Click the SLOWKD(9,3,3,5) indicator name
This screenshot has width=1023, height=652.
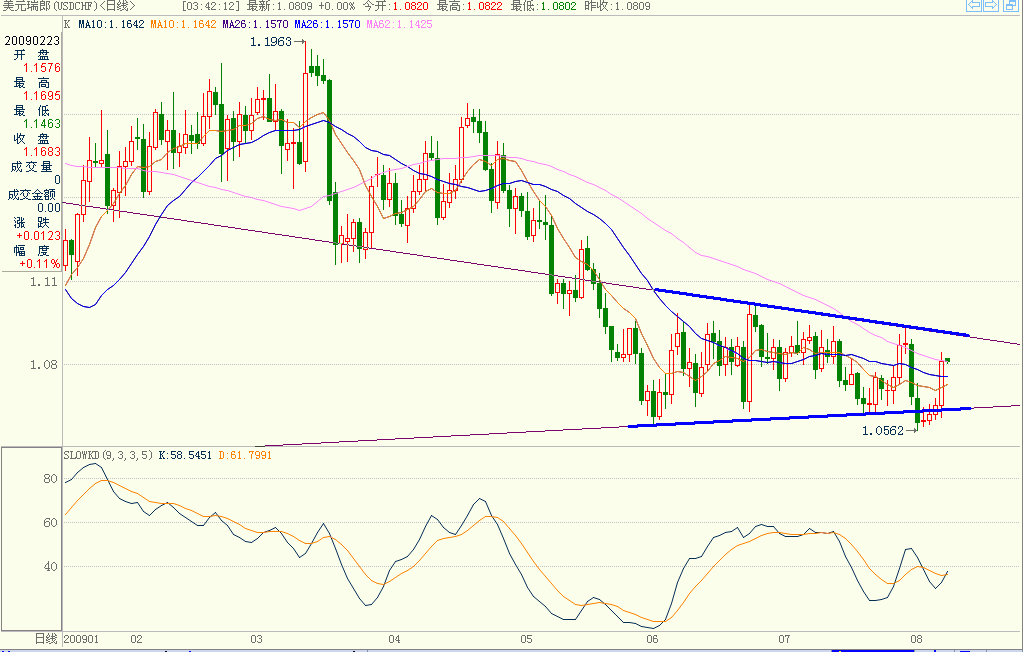(108, 455)
